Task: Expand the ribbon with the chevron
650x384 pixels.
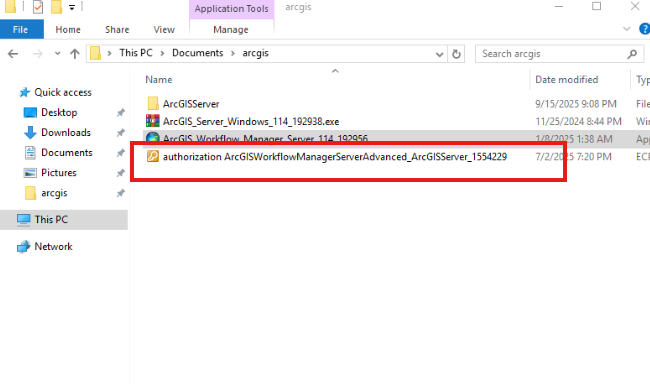Action: [626, 29]
